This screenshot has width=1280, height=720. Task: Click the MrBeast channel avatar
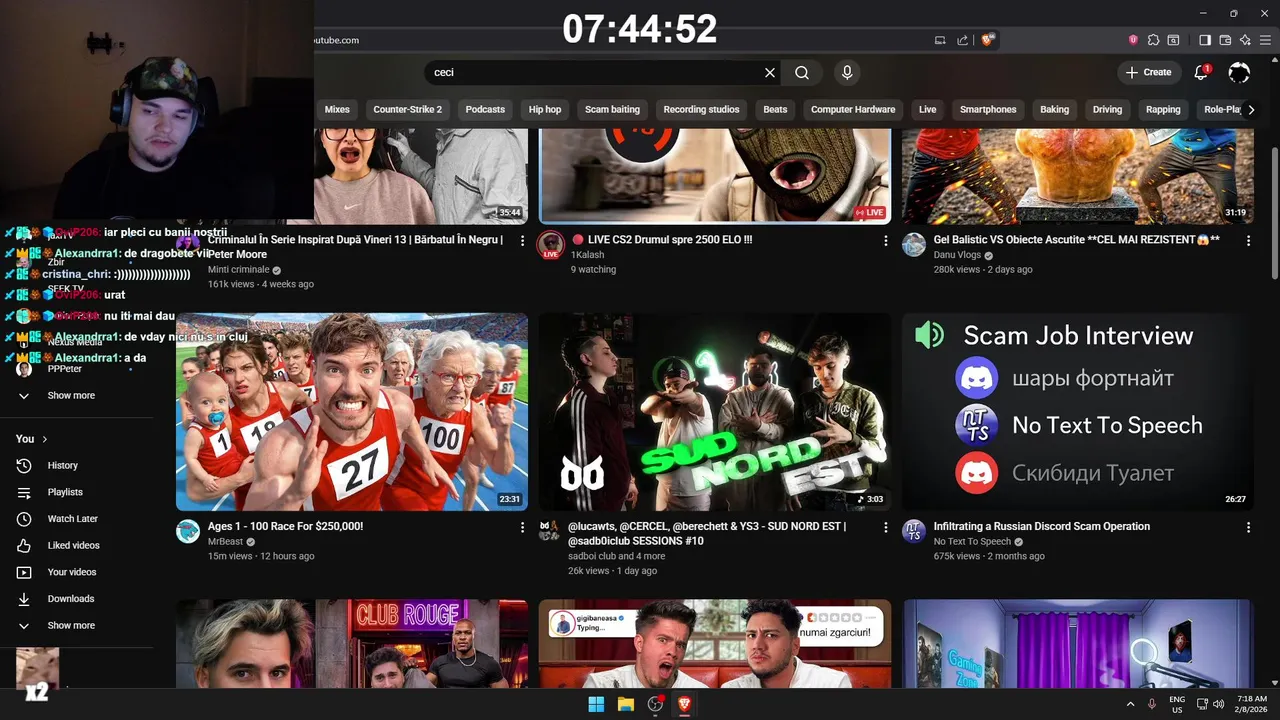click(188, 531)
